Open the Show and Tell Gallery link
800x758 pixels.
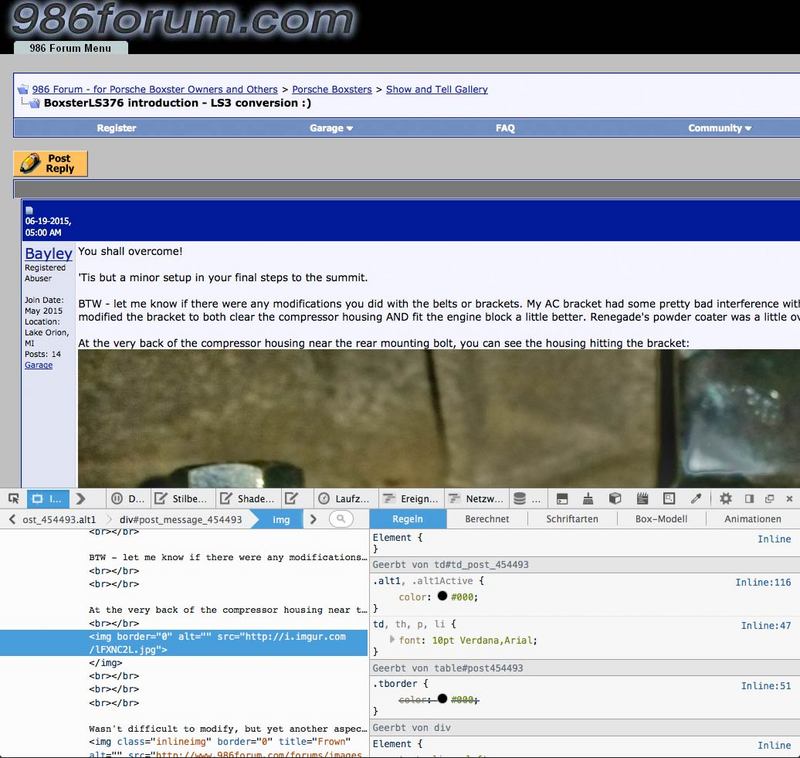tap(436, 89)
